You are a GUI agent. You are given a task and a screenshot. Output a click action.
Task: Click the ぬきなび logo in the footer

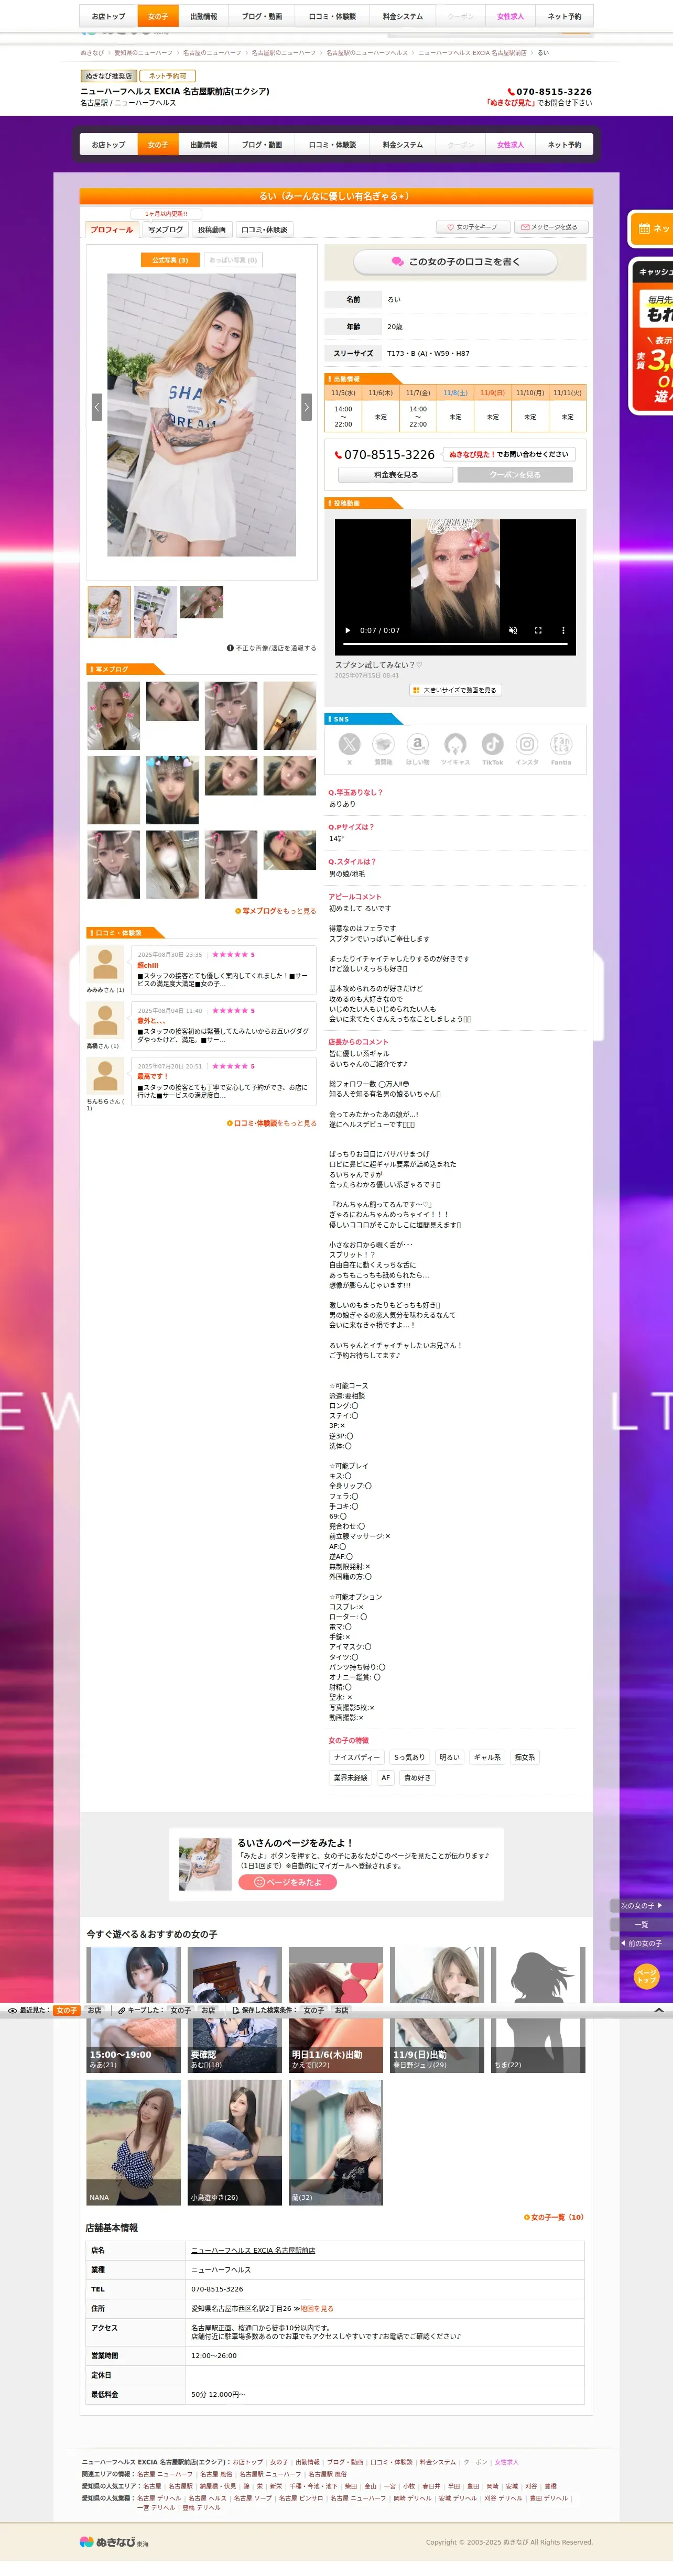point(114,2541)
